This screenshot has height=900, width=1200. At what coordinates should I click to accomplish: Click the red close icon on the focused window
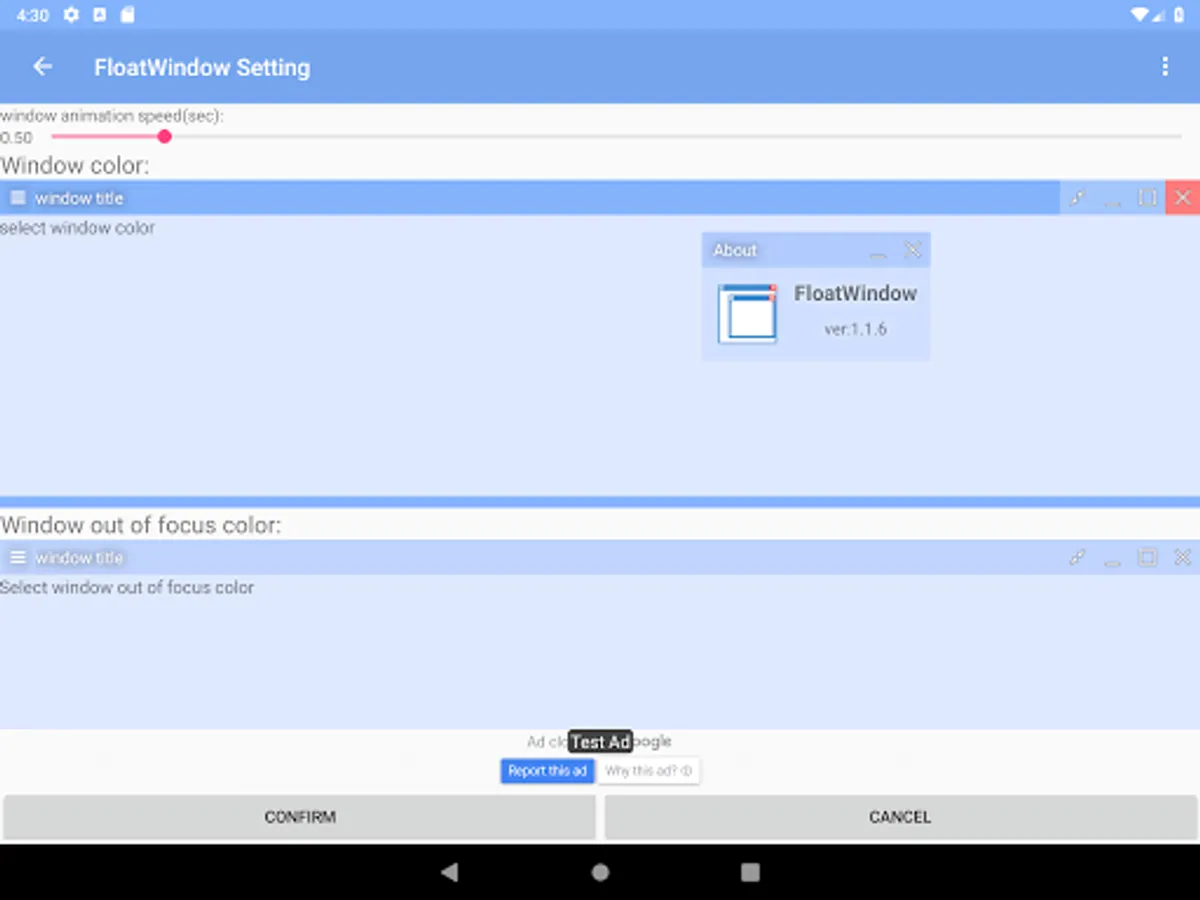(1182, 198)
